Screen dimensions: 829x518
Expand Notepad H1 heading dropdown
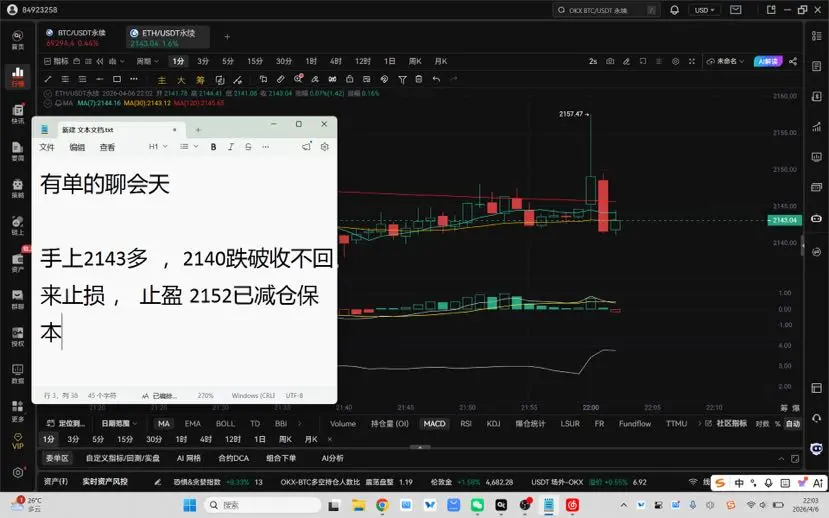(158, 146)
